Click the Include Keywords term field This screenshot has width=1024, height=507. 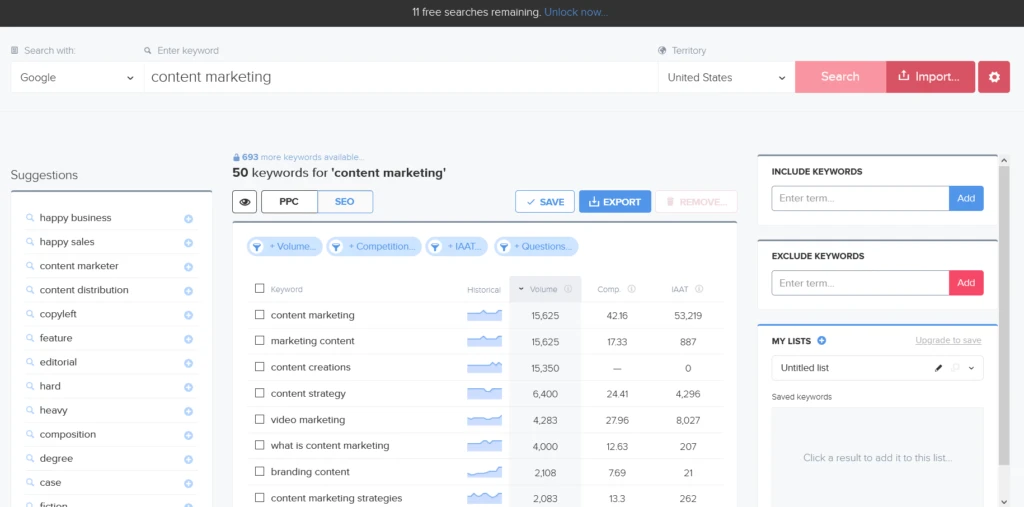pos(860,199)
